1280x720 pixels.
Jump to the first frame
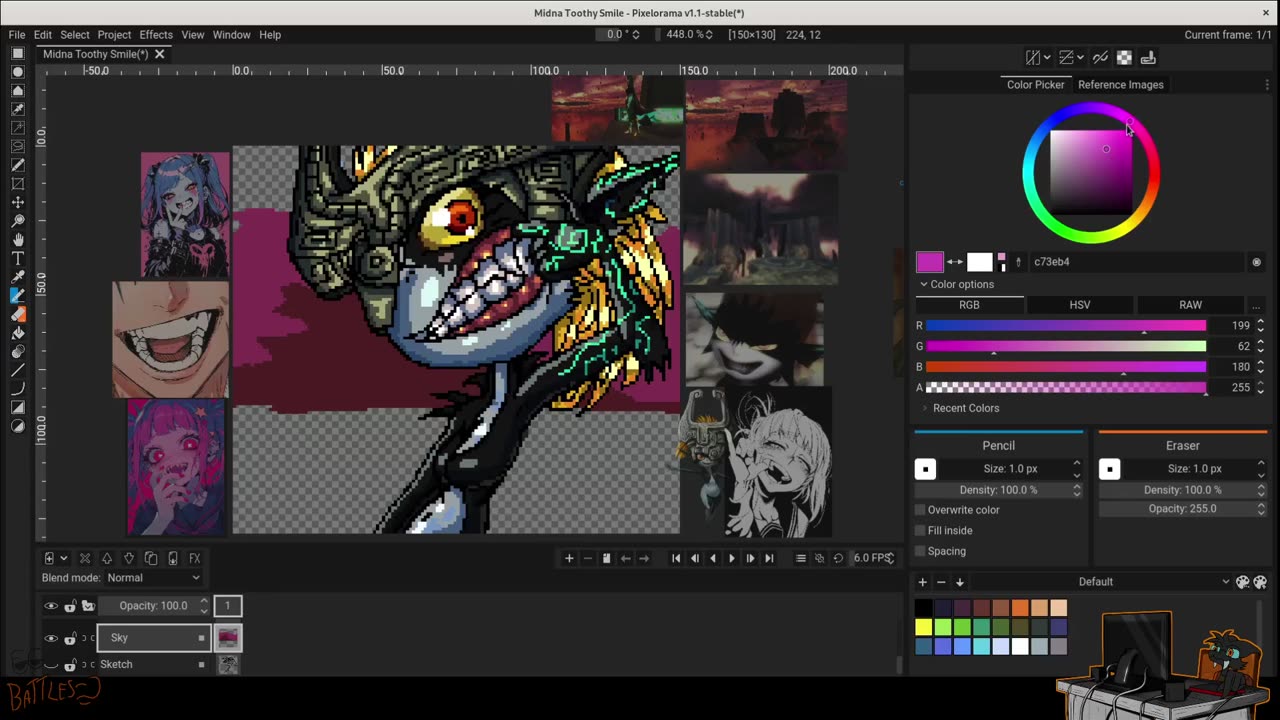(676, 558)
